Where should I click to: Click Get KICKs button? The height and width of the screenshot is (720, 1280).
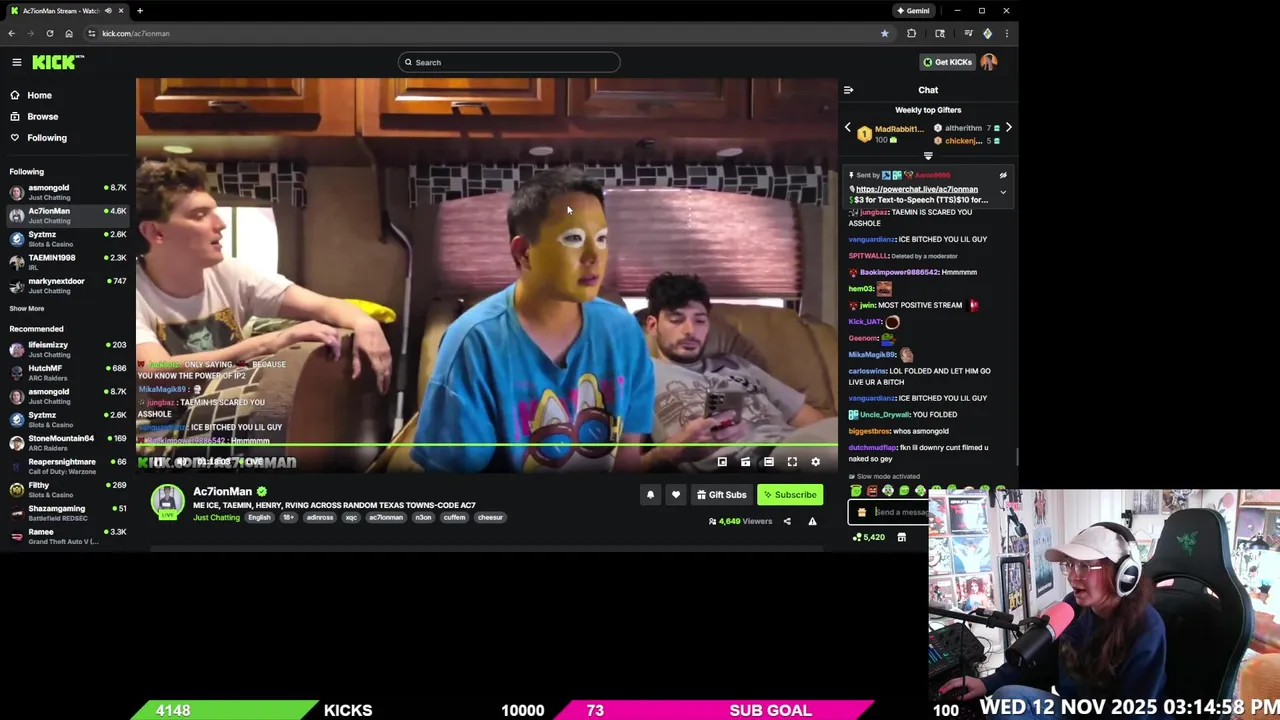click(x=947, y=62)
